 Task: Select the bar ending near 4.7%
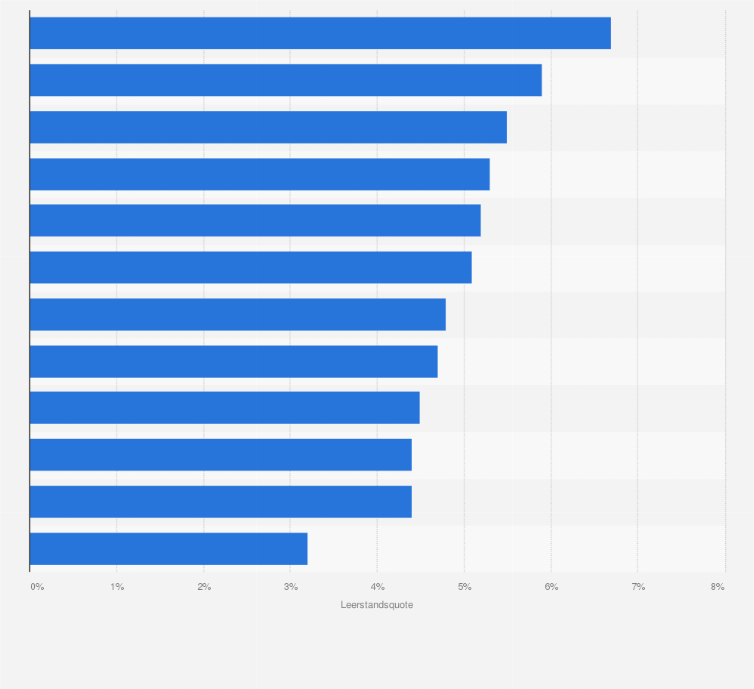pyautogui.click(x=234, y=362)
